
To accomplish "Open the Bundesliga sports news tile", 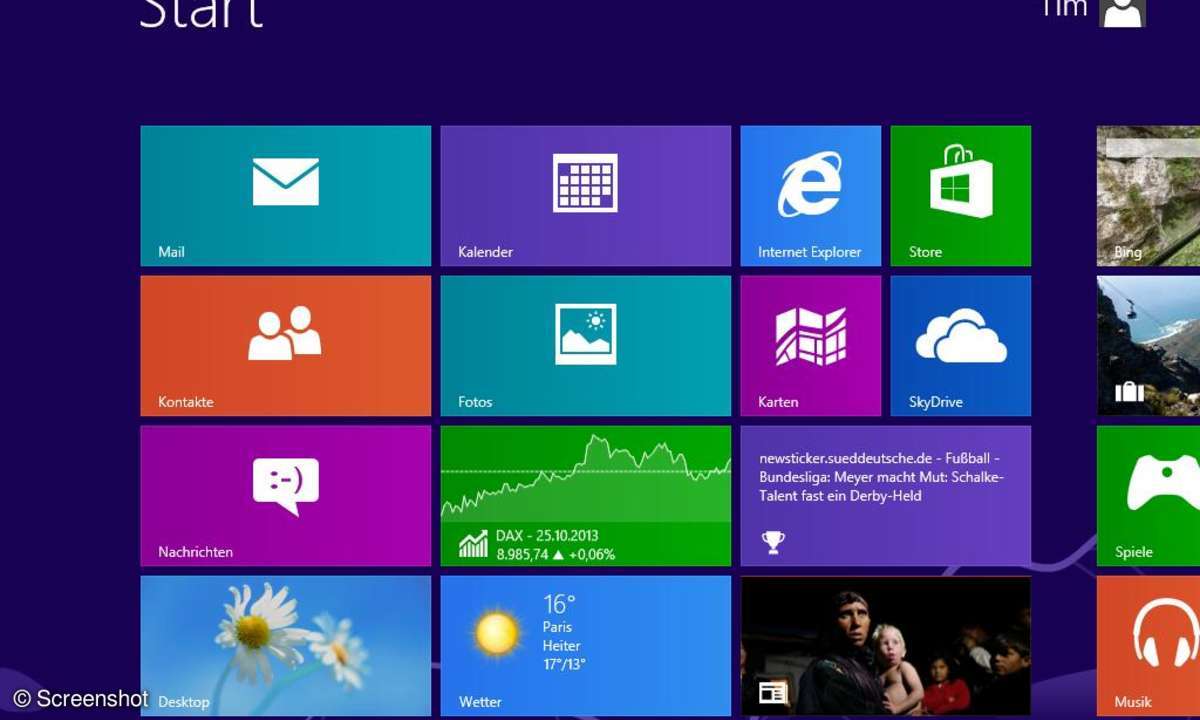I will [x=886, y=496].
